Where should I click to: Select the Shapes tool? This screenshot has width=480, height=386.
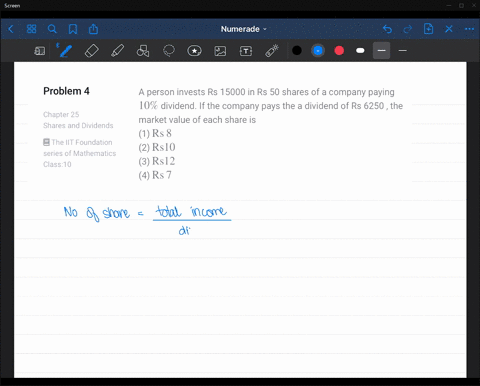click(143, 51)
